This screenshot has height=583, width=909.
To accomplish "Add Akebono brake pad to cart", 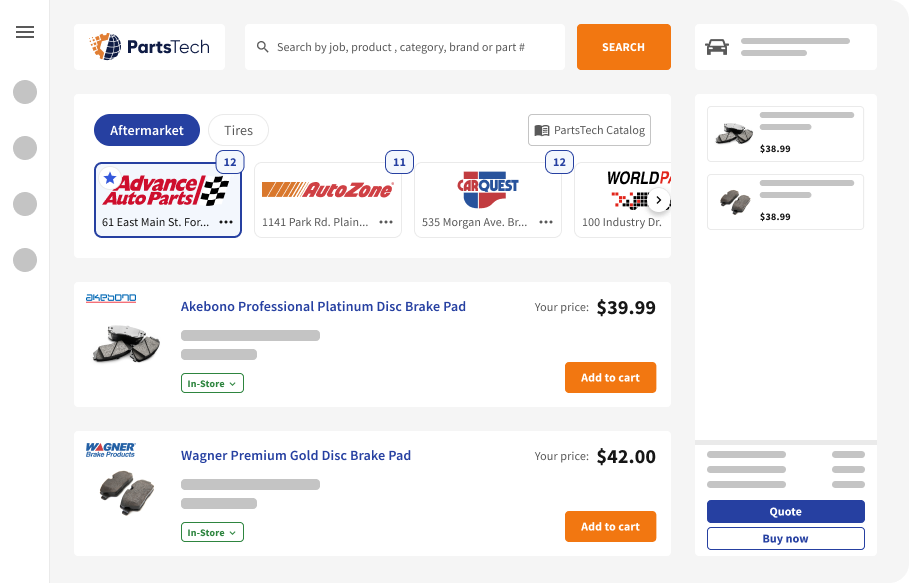I will pos(610,377).
